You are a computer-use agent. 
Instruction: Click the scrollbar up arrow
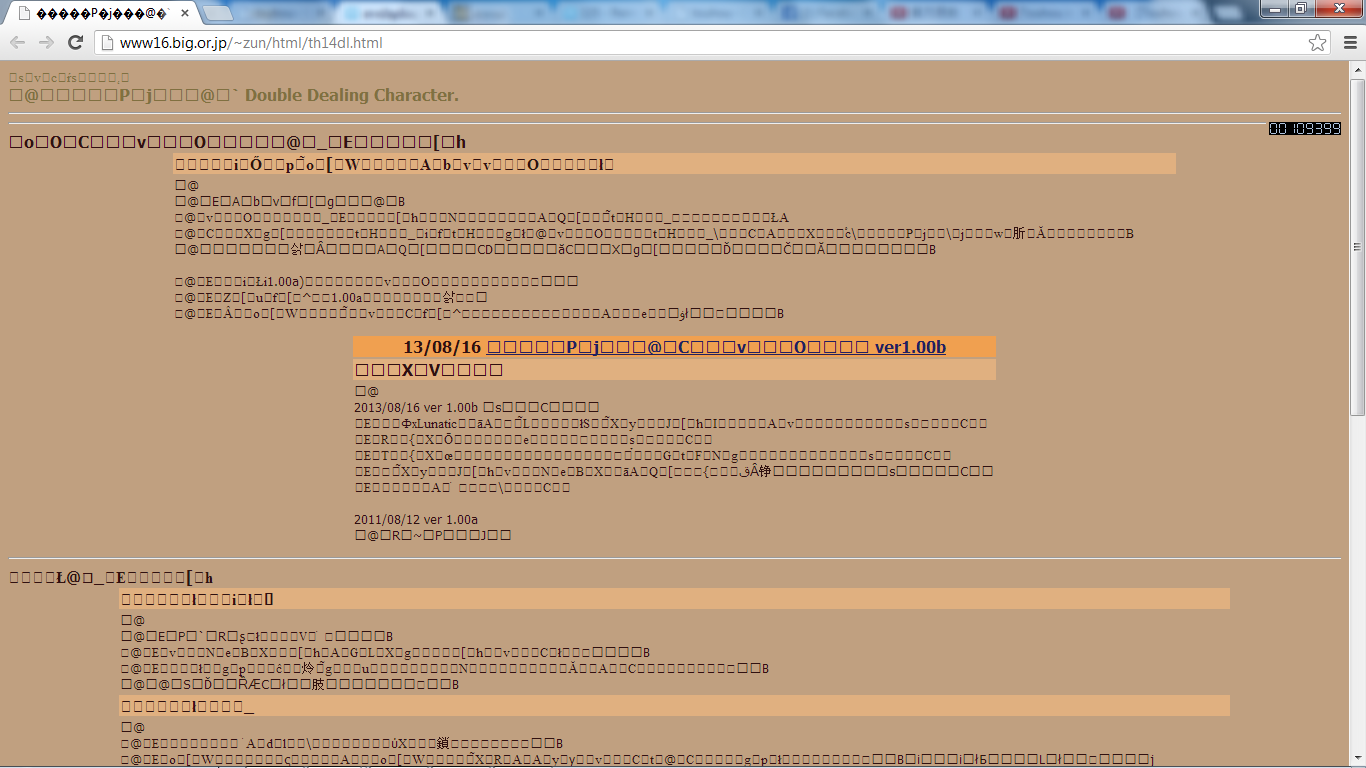[1357, 68]
